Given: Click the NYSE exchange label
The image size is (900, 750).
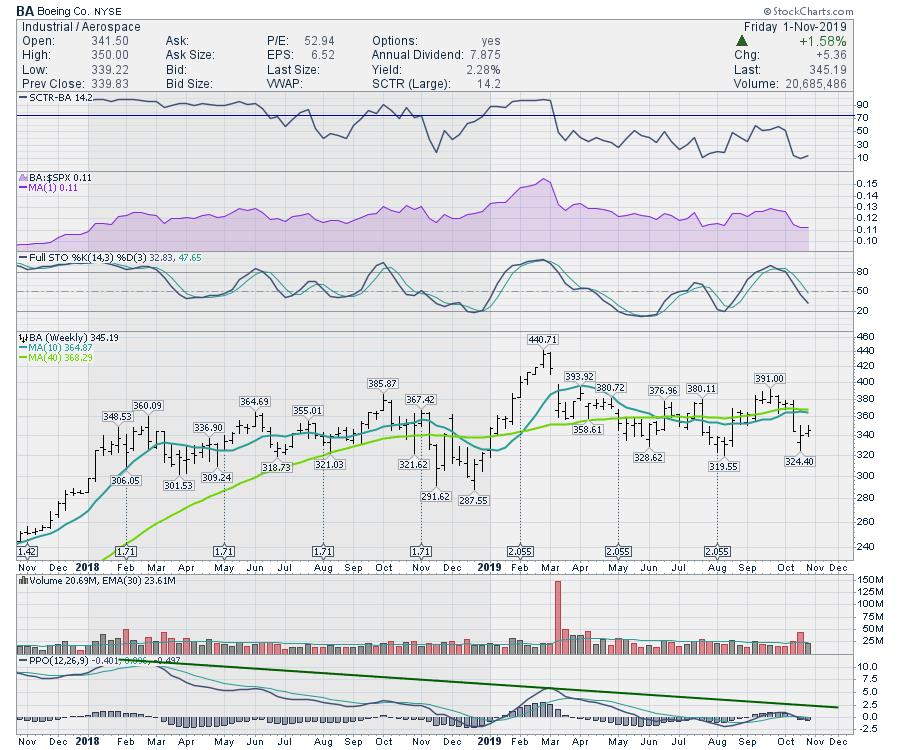Looking at the screenshot, I should click(108, 11).
